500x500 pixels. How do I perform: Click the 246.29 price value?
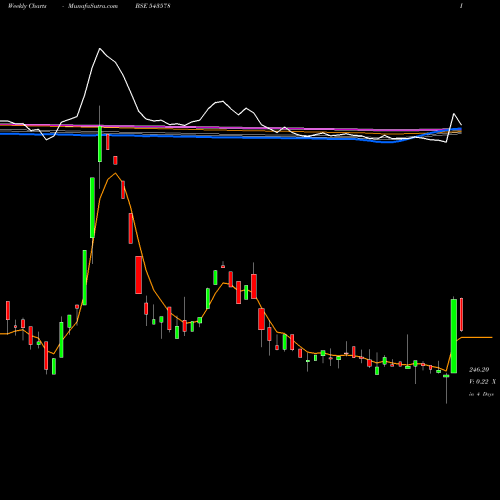(479, 370)
